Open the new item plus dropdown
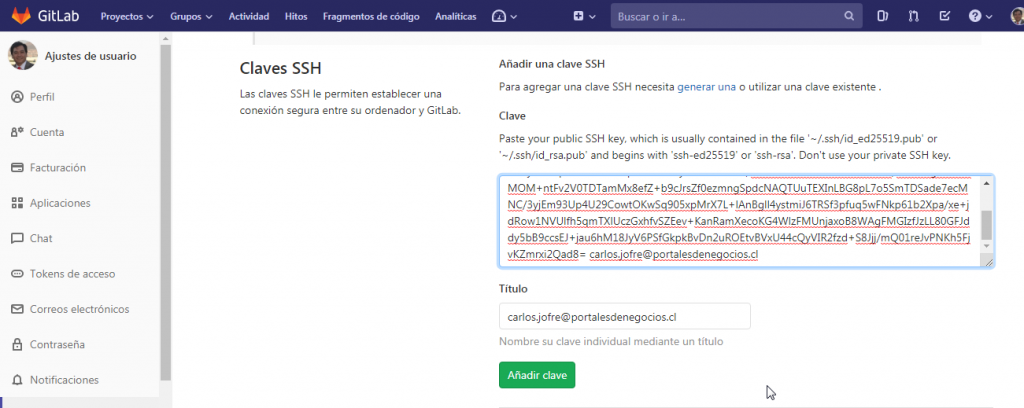1024x408 pixels. pos(583,17)
